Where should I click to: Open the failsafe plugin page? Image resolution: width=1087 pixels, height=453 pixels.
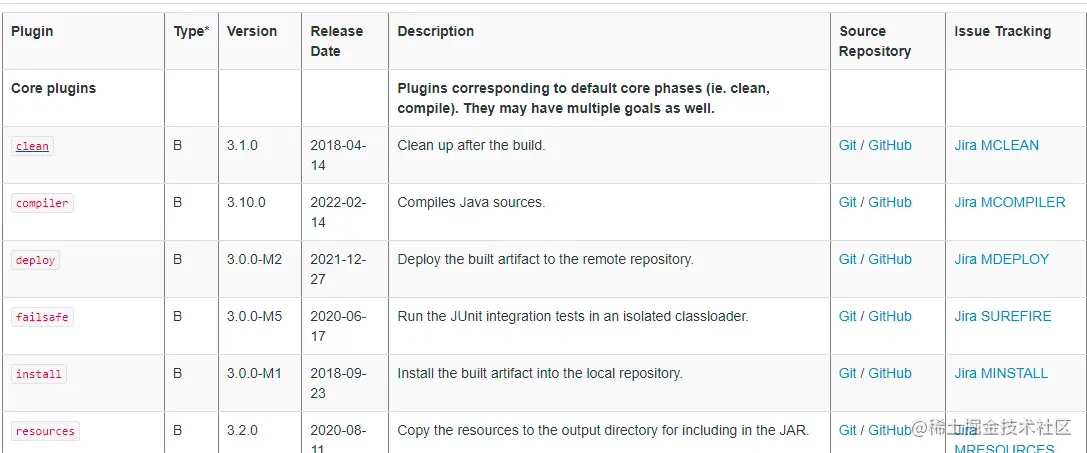click(x=42, y=317)
